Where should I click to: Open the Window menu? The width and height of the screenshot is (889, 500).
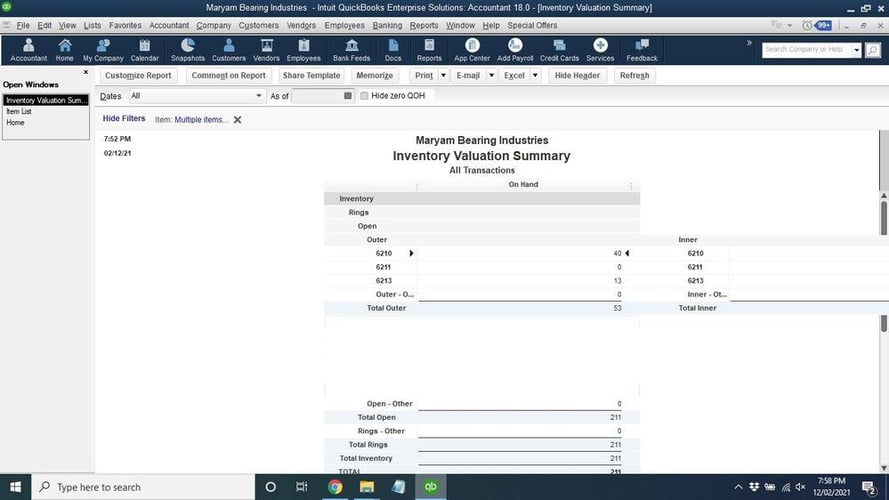pos(460,26)
